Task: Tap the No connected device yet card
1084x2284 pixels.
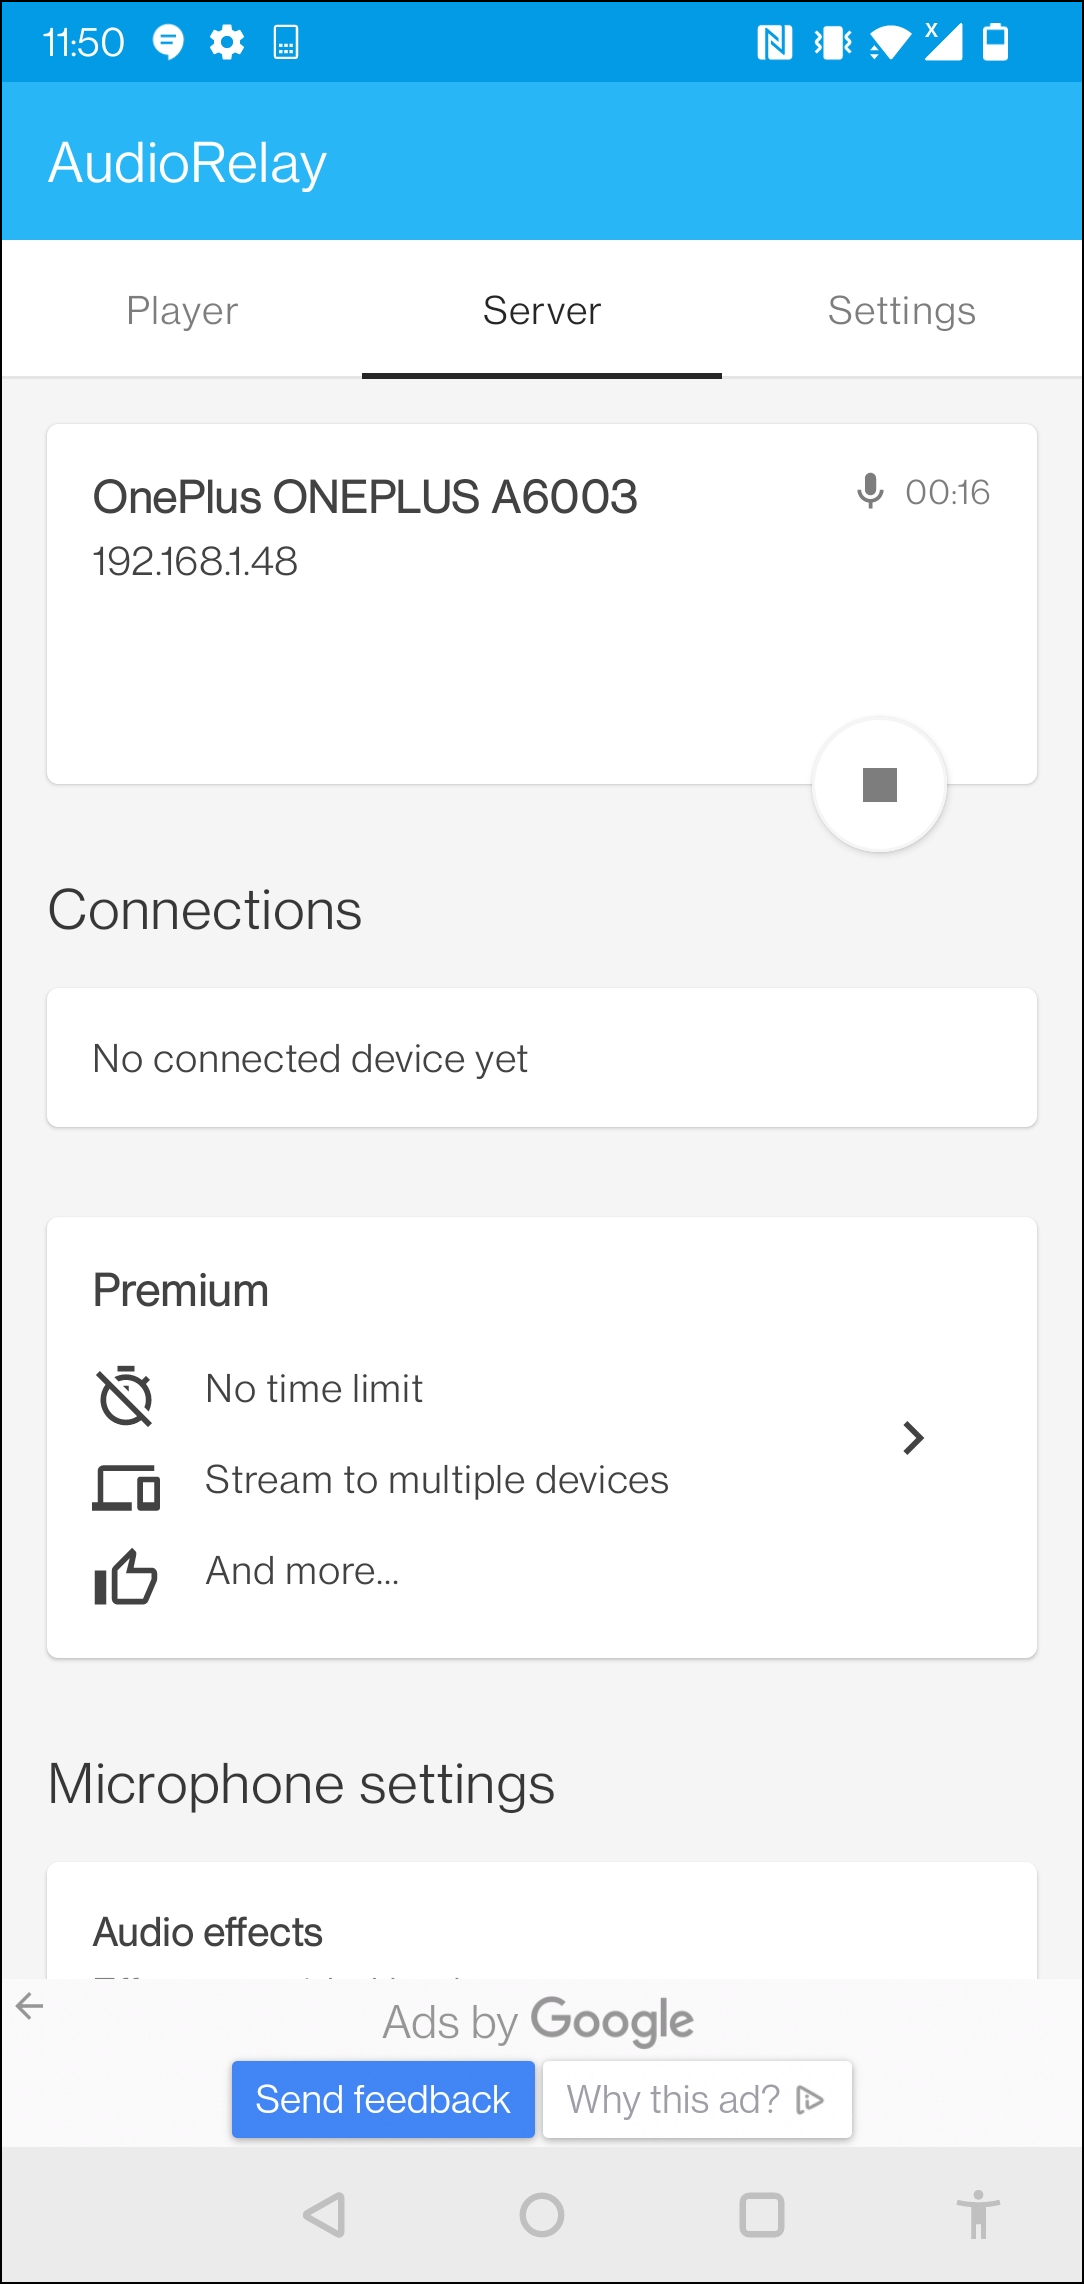Action: pyautogui.click(x=541, y=1058)
